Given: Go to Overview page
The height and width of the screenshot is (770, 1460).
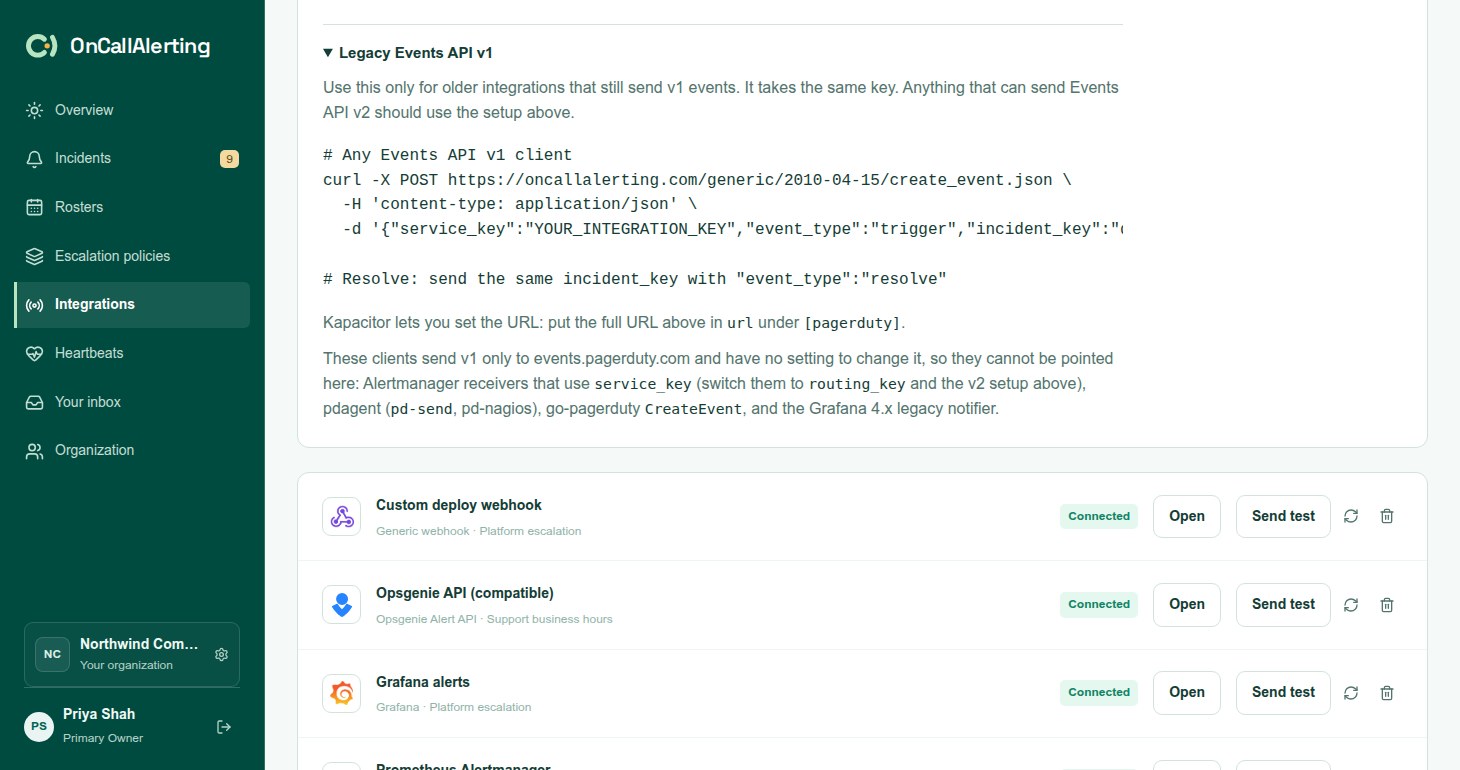Looking at the screenshot, I should coord(132,110).
